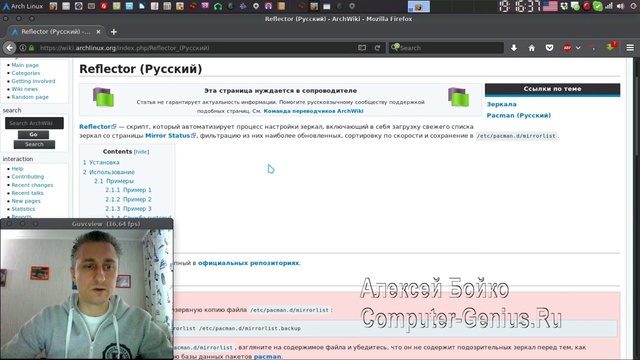The image size is (640, 360).
Task: Open Dropbox tray icon
Action: 564,6
